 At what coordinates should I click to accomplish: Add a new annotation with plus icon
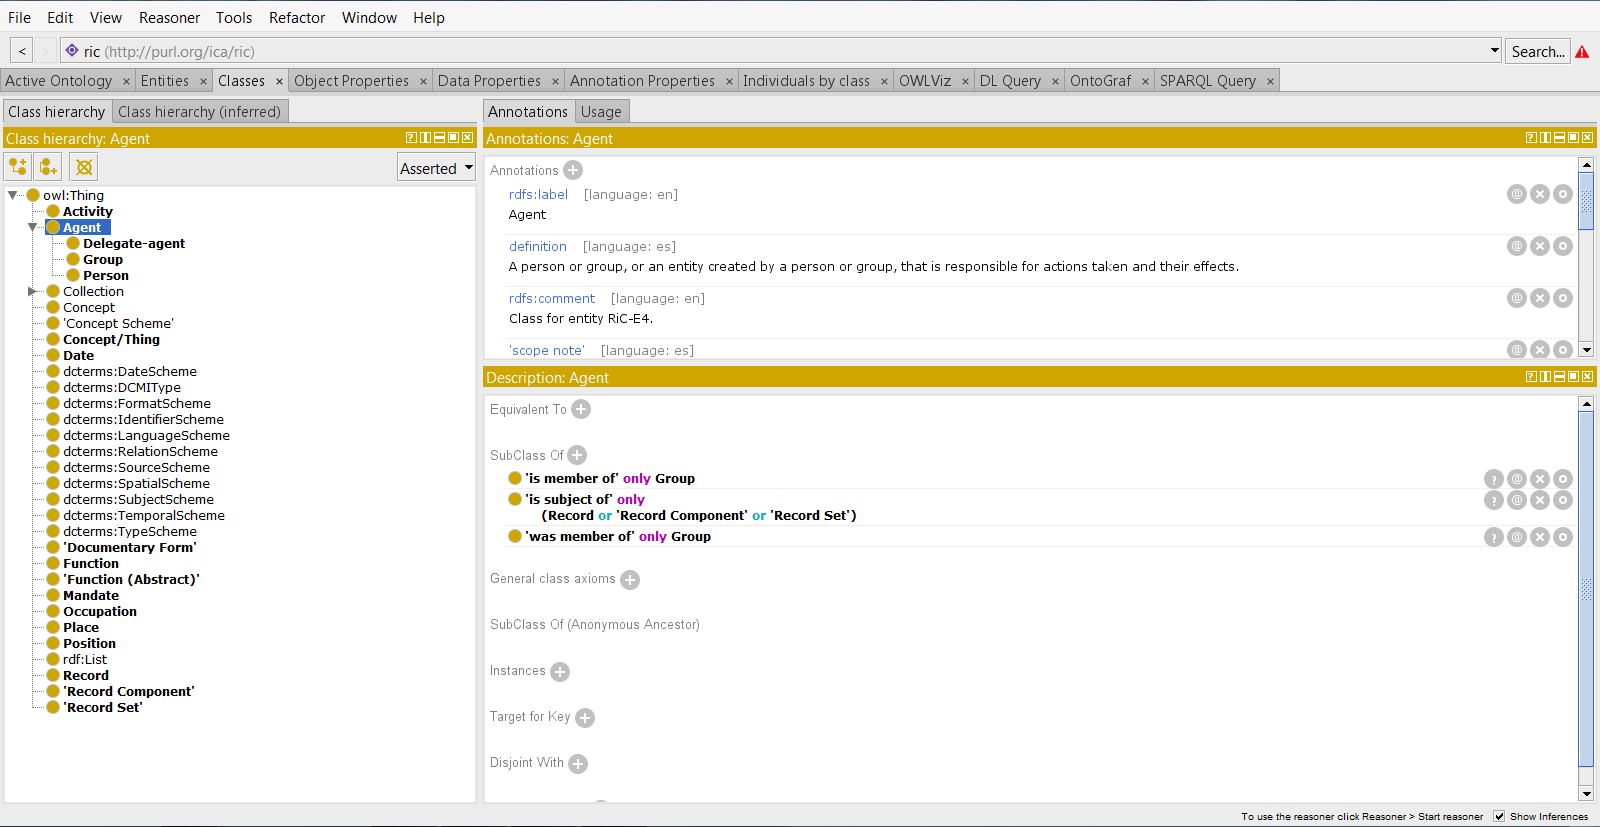point(573,171)
